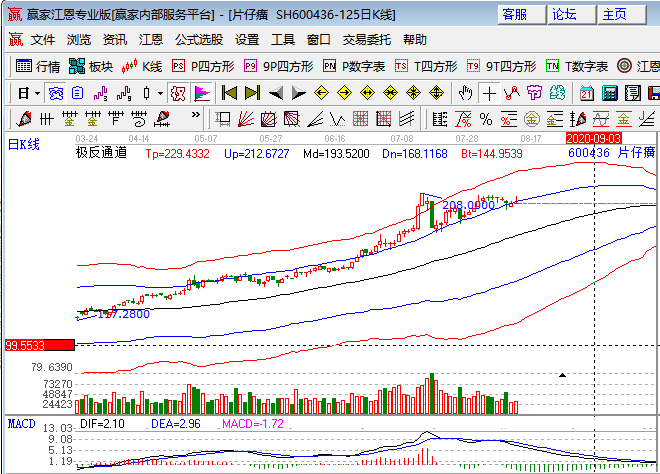Open the 行情 market quotes view

coord(38,67)
